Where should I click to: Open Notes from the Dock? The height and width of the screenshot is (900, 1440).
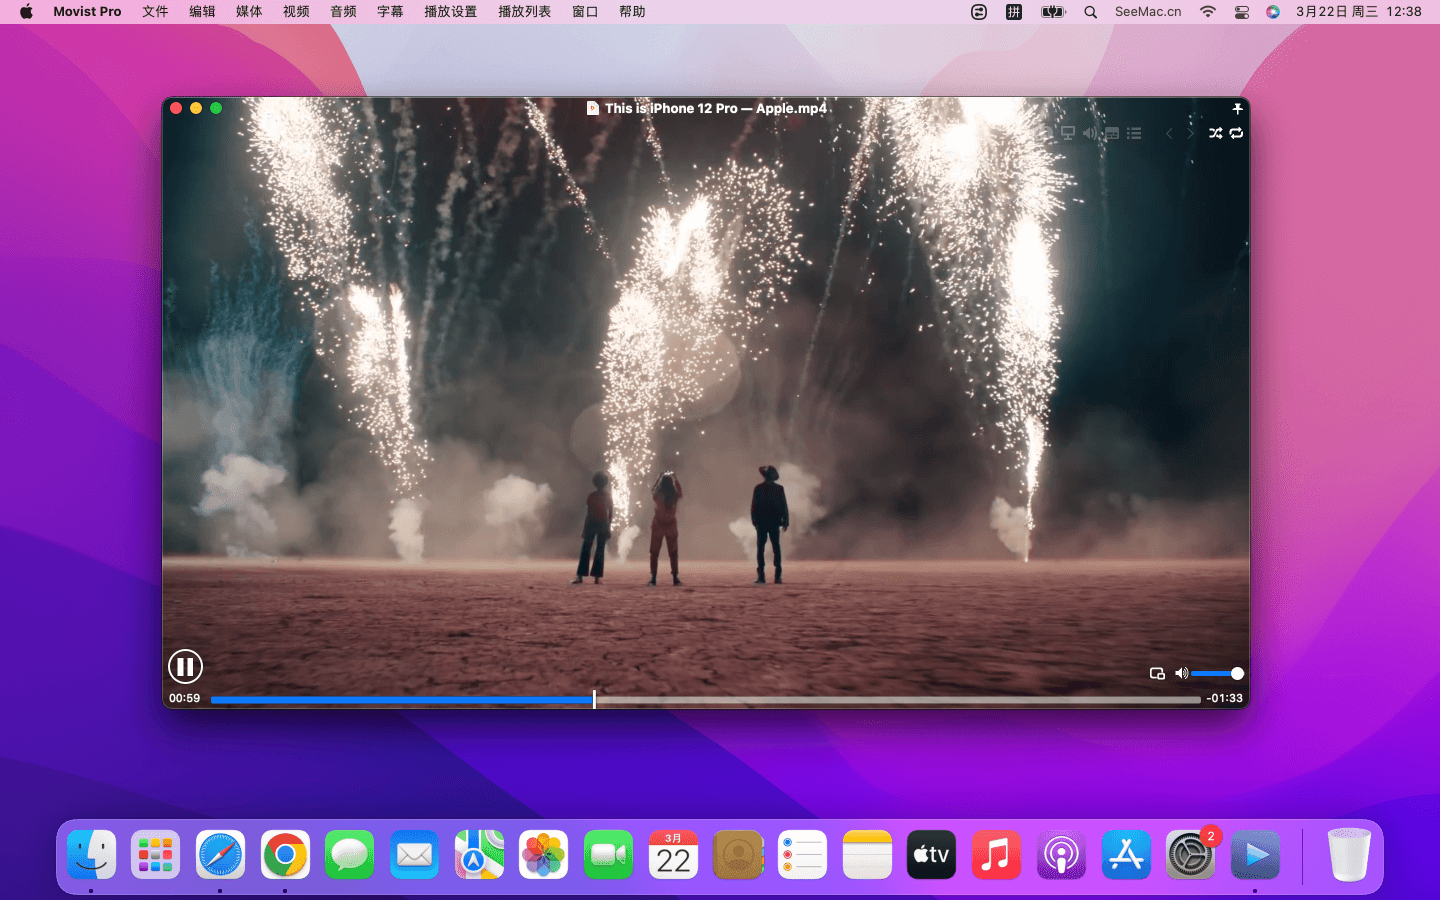click(x=867, y=855)
